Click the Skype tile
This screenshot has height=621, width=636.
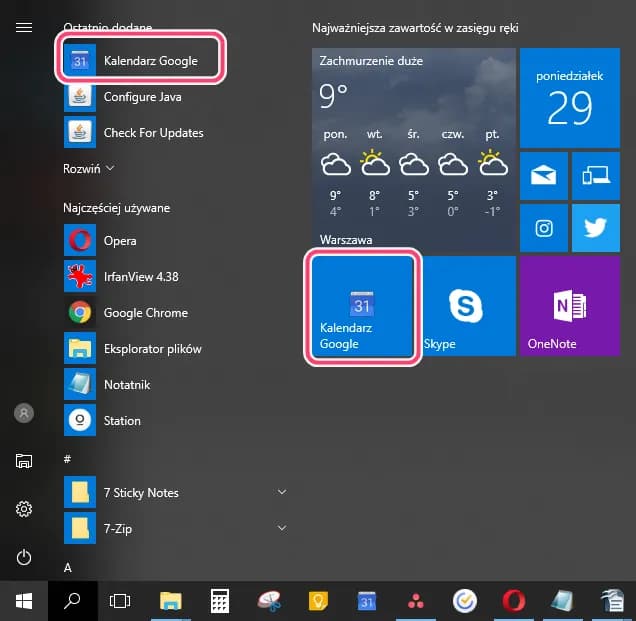coord(465,306)
